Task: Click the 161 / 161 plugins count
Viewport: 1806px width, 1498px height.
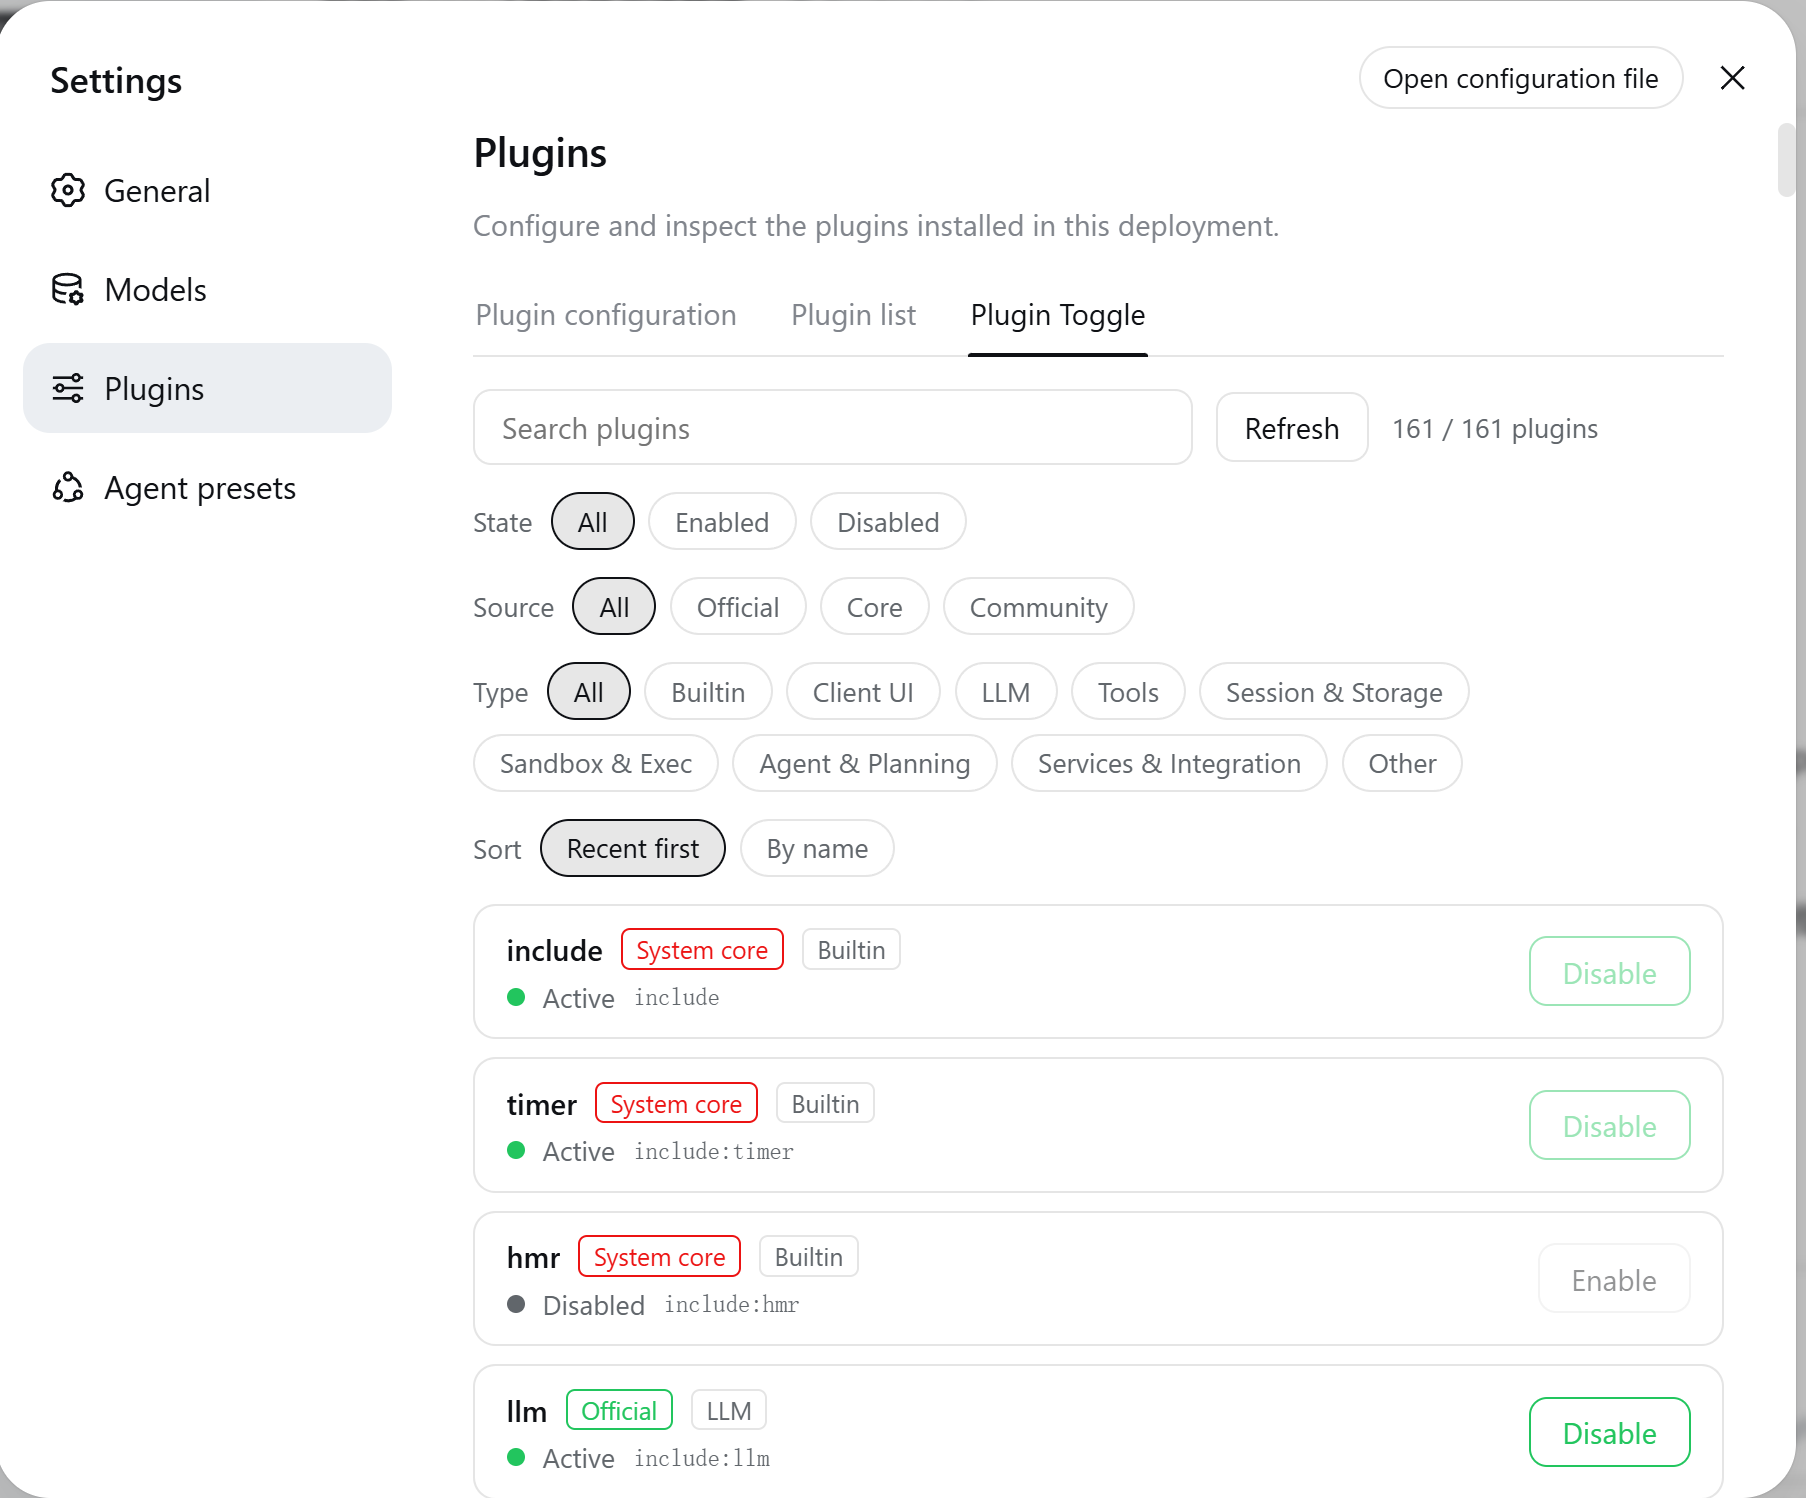Action: pyautogui.click(x=1495, y=428)
